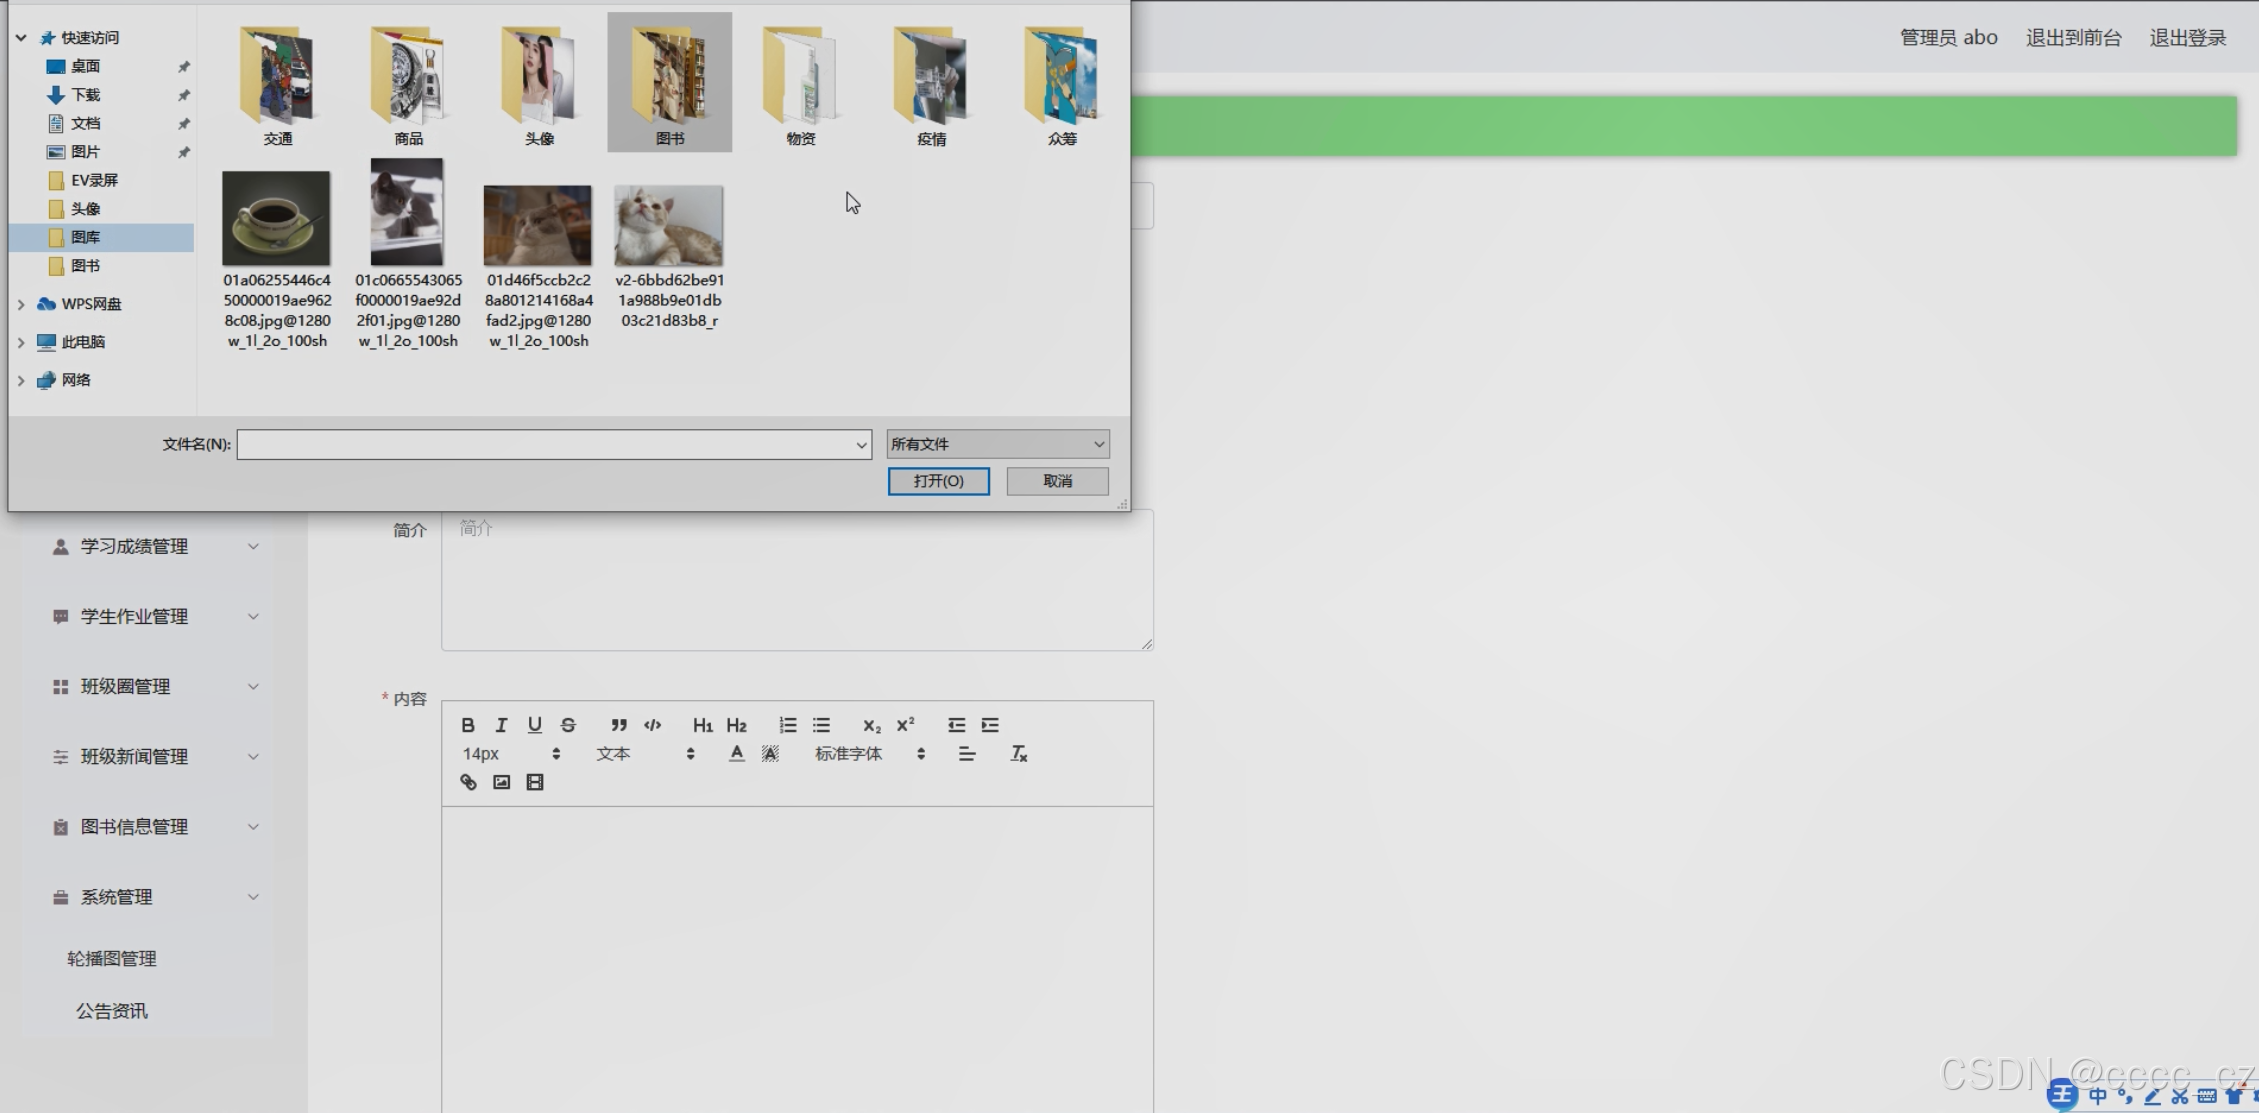Insert an image in the editor
Viewport: 2259px width, 1113px height.
(x=501, y=782)
